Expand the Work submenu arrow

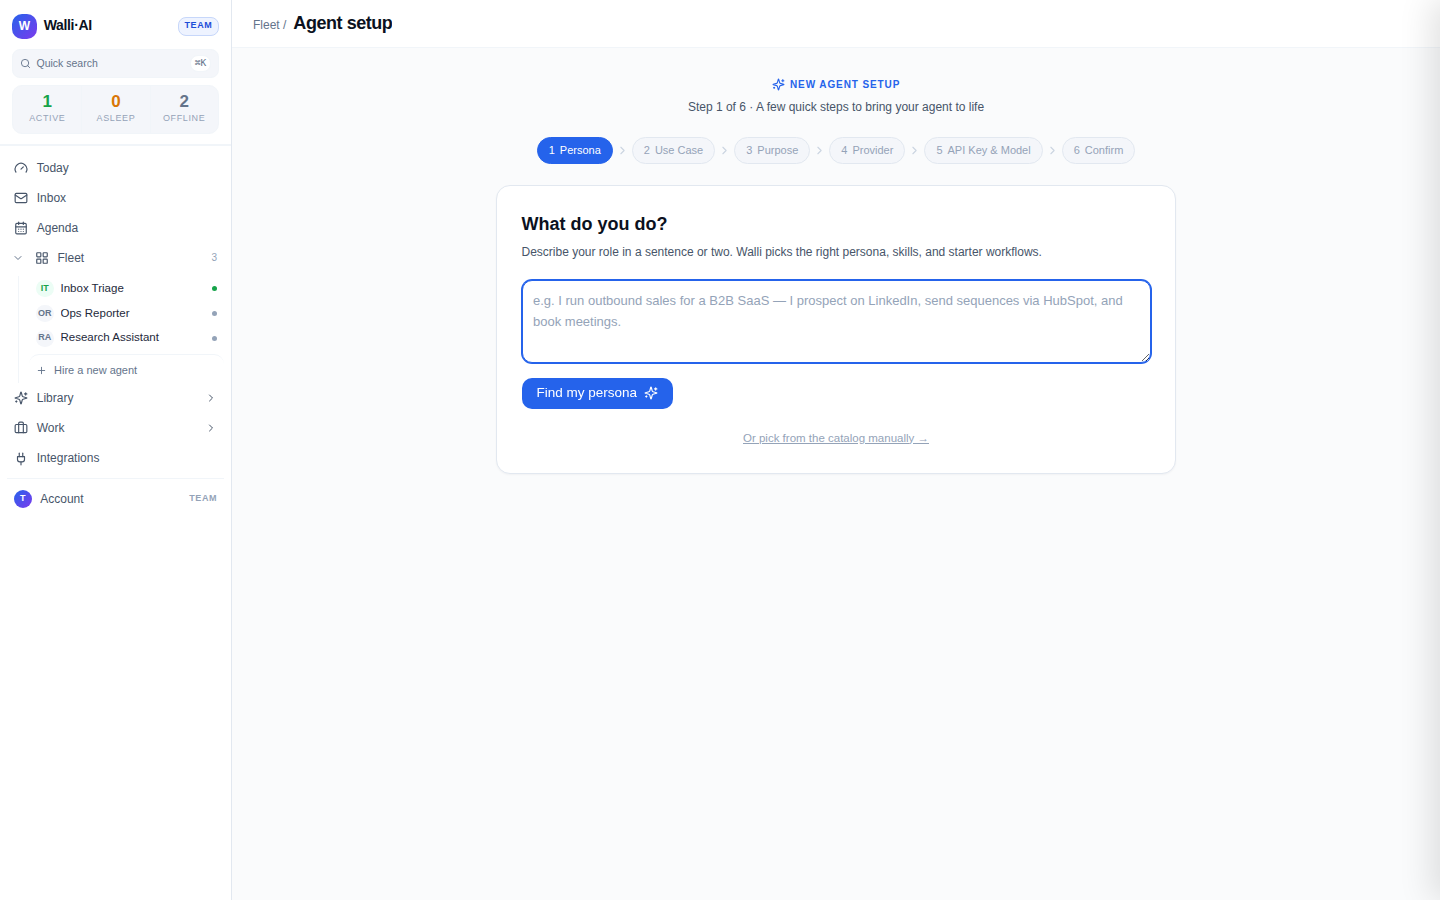pos(211,428)
